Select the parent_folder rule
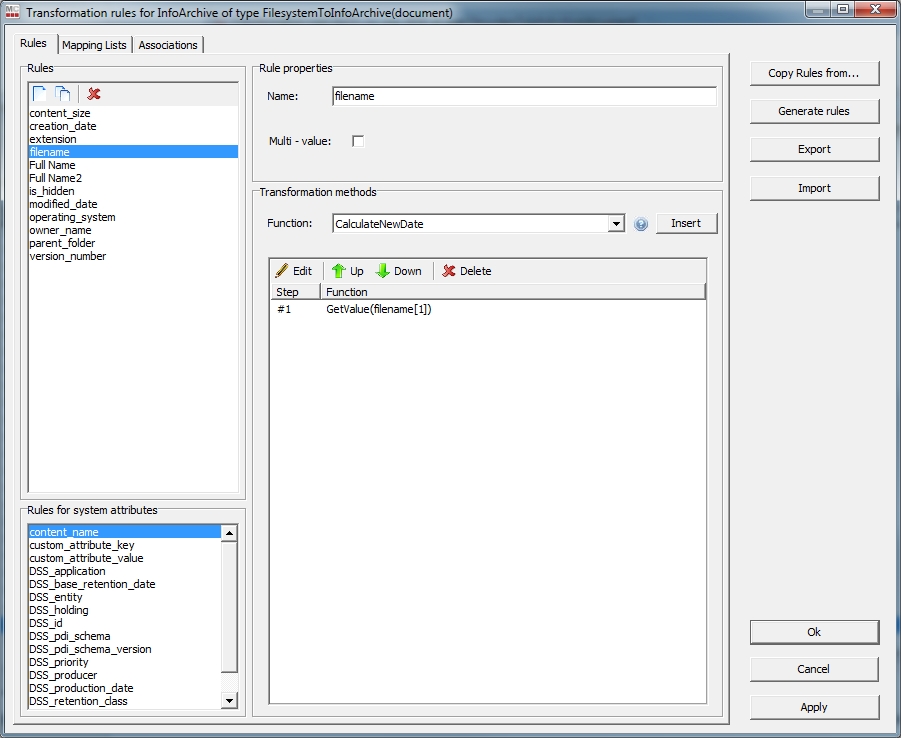 63,243
